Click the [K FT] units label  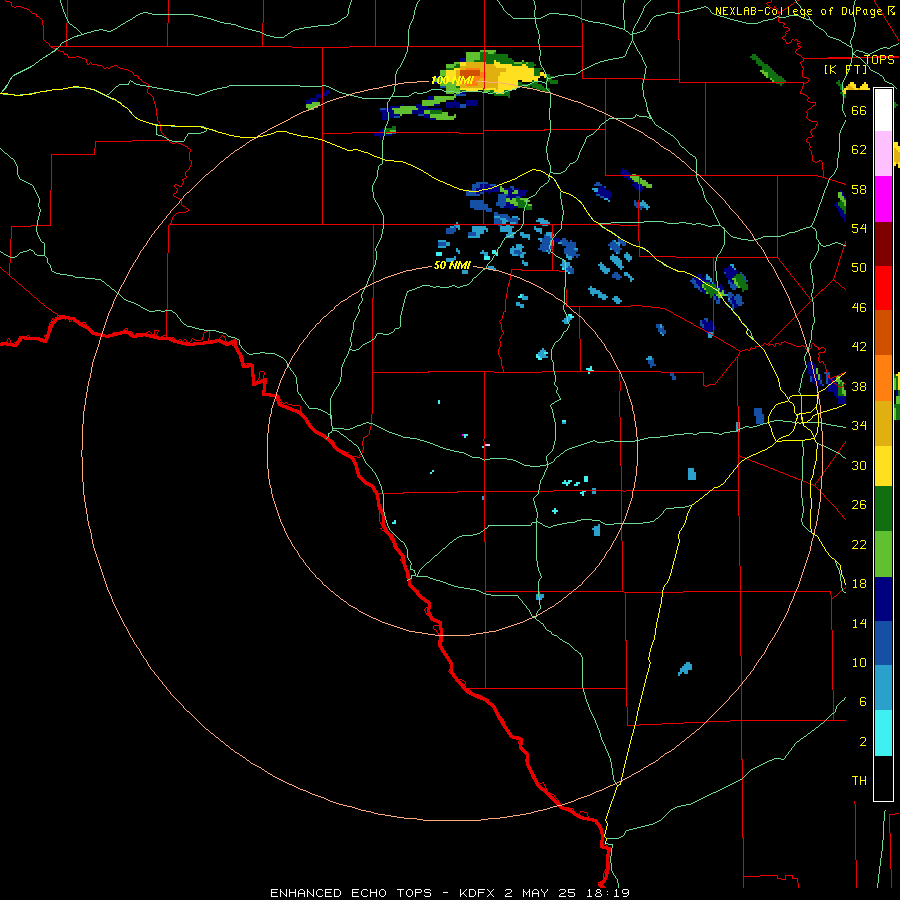[x=845, y=70]
